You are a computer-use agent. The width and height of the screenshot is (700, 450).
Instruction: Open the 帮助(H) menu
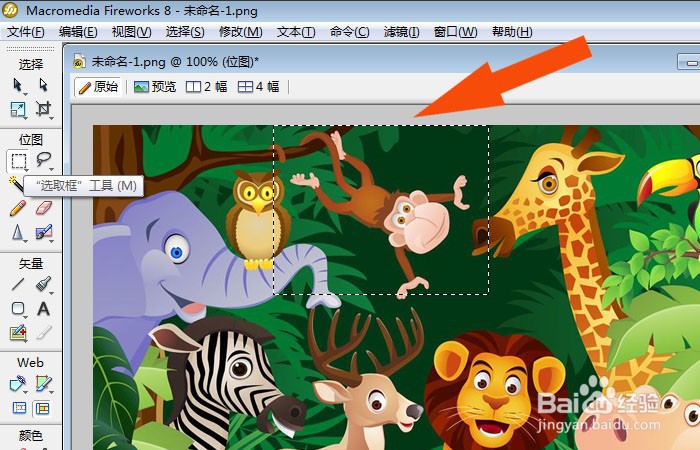(x=512, y=32)
